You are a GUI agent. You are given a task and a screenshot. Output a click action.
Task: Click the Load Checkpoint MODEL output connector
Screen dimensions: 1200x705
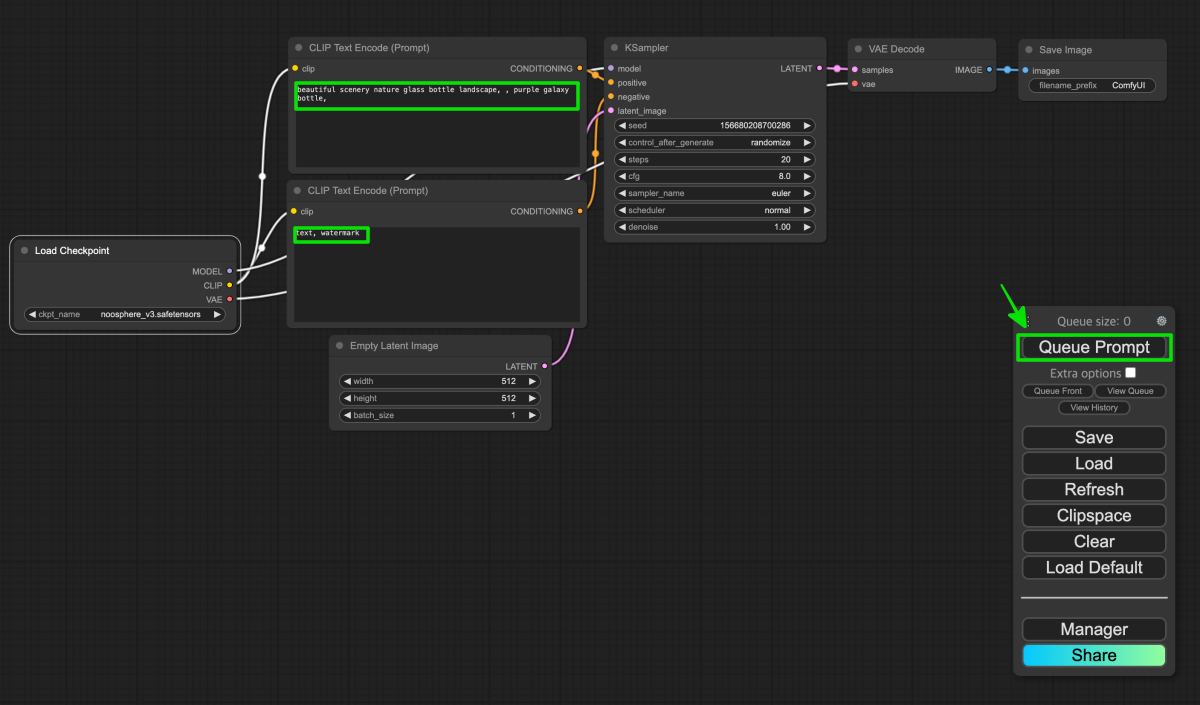pos(230,271)
